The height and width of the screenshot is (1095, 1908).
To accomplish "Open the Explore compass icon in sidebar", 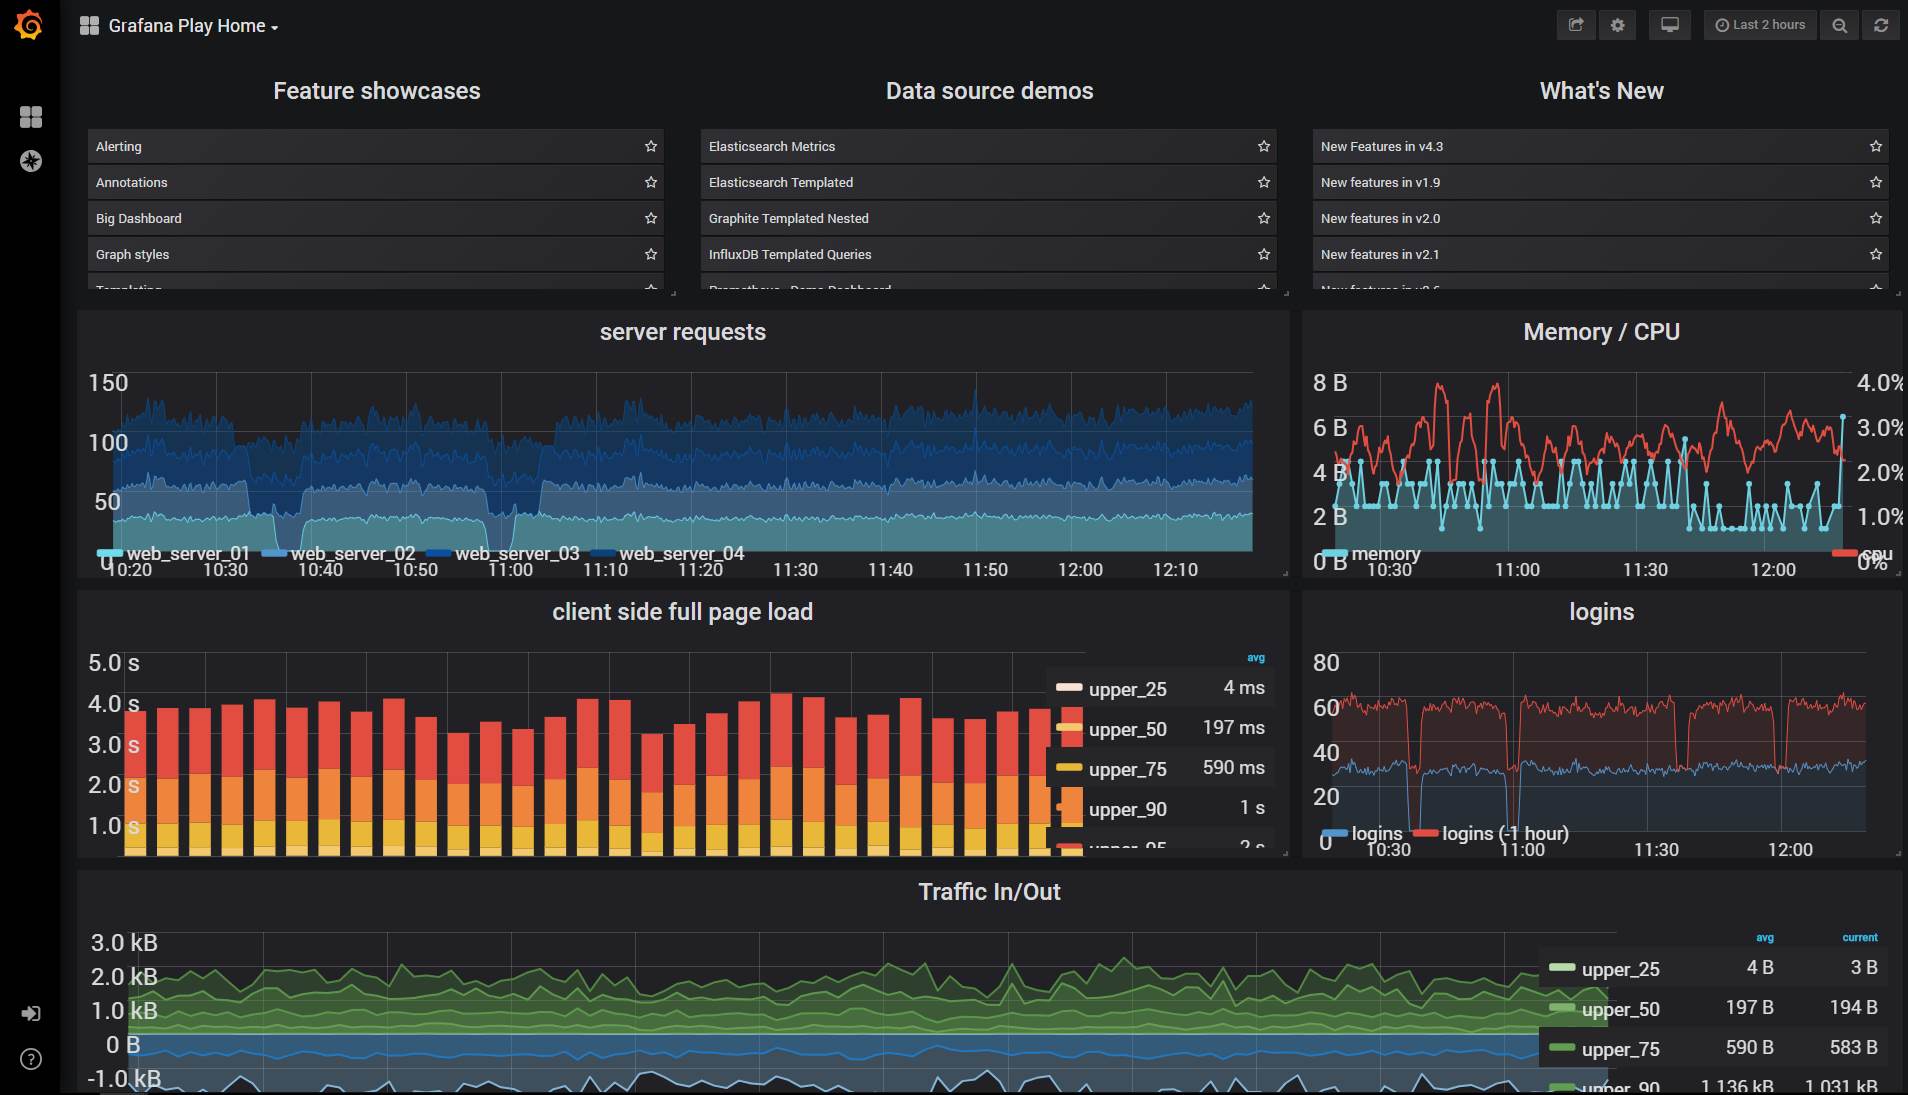I will click(31, 161).
